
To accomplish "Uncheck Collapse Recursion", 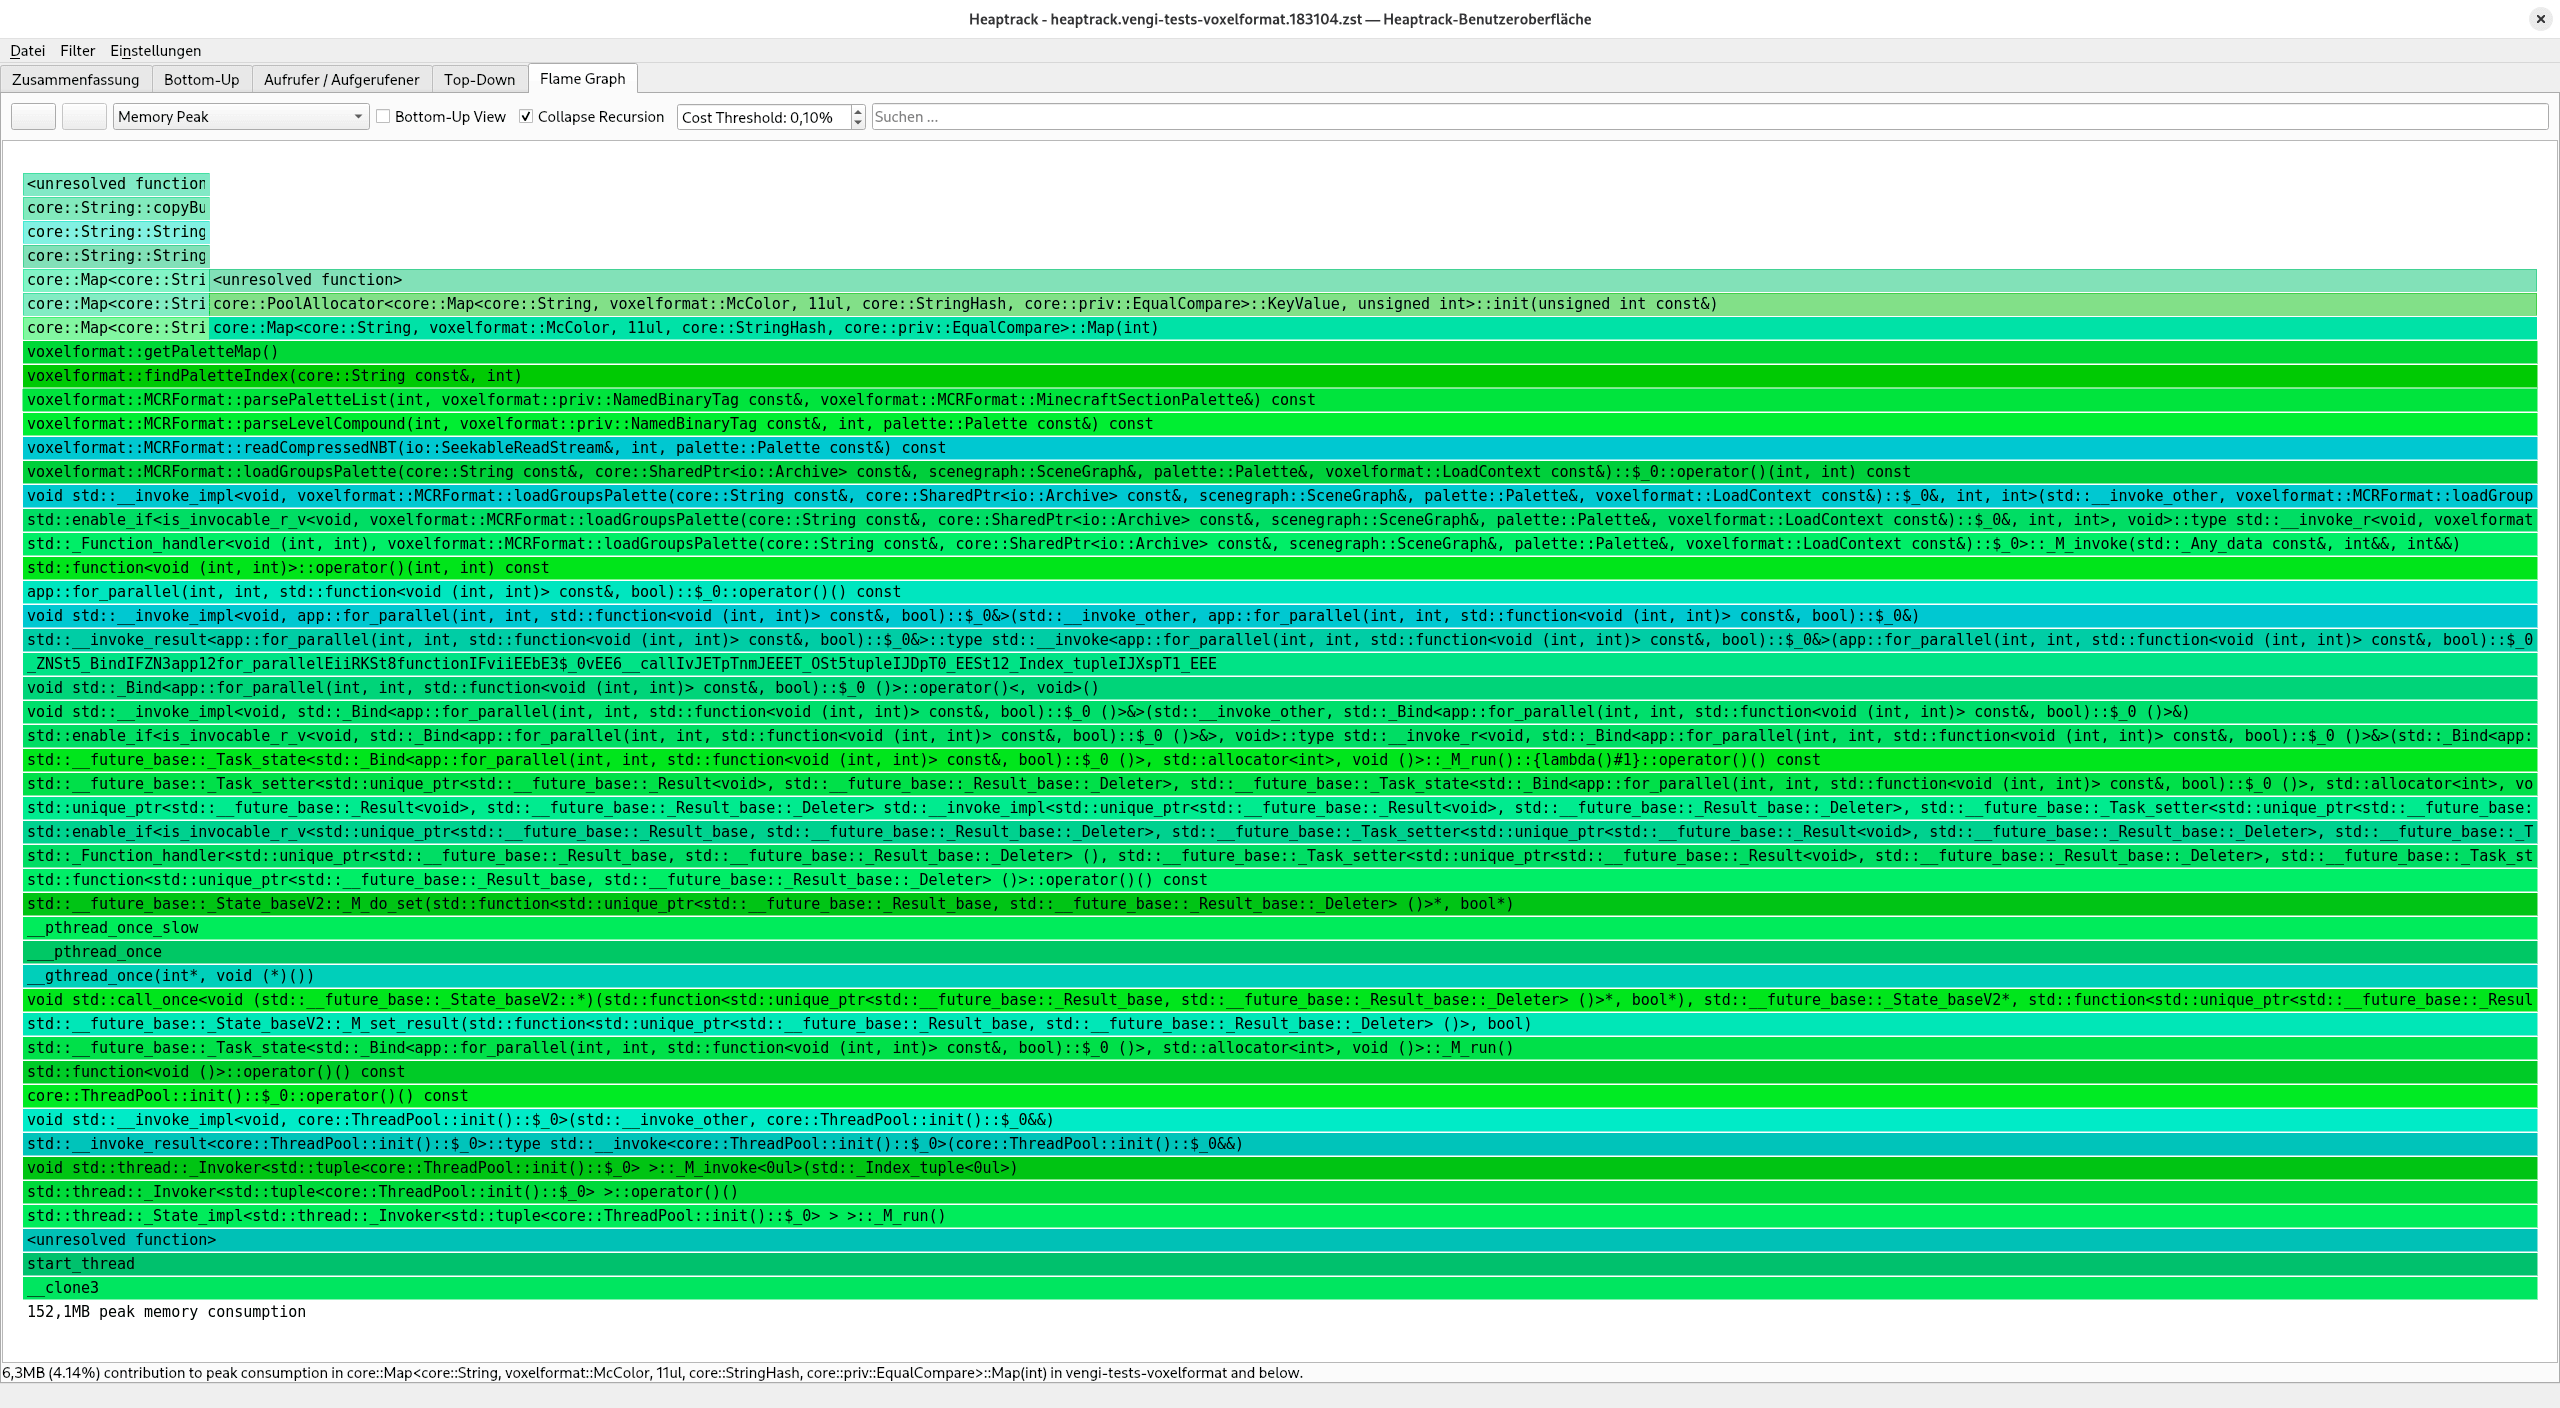I will tap(527, 117).
